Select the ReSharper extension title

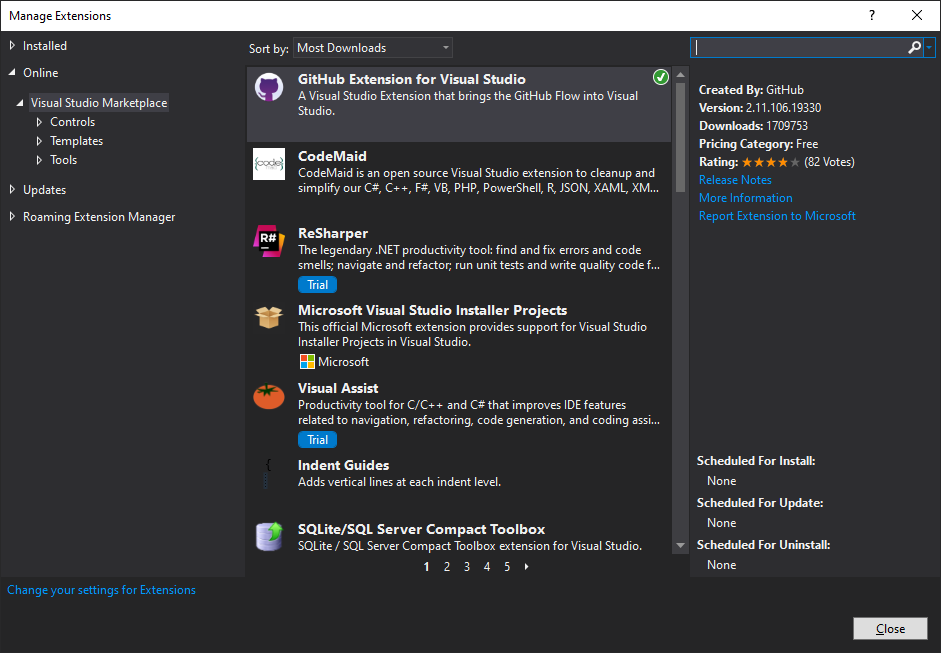pyautogui.click(x=333, y=233)
